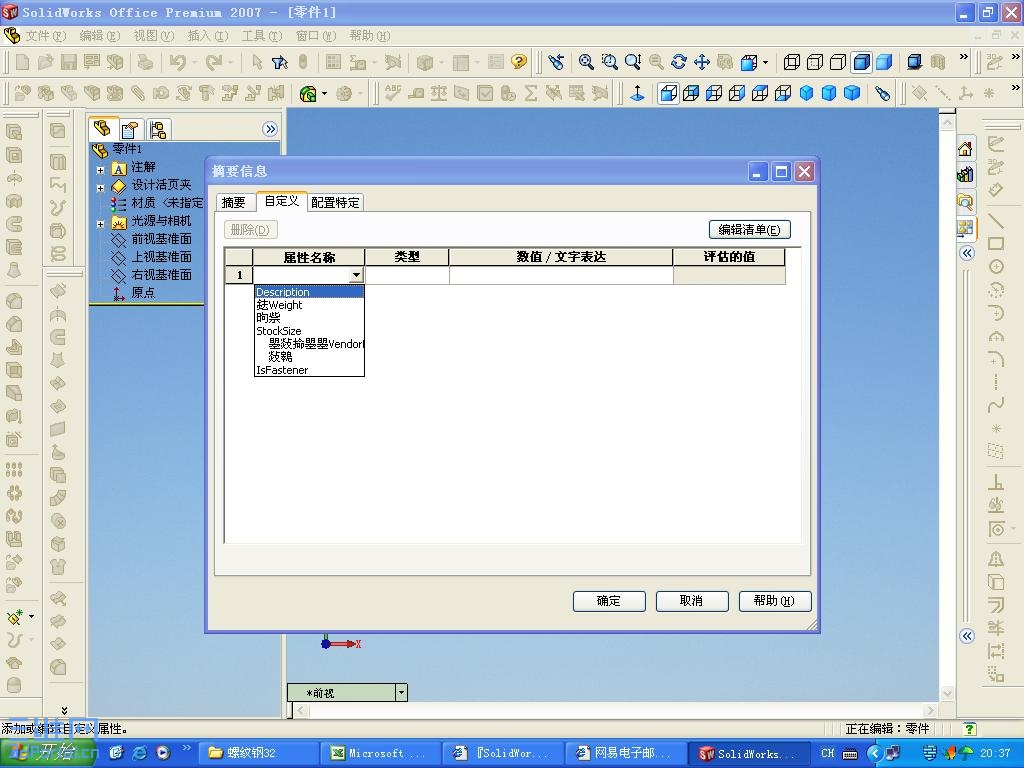Image resolution: width=1024 pixels, height=768 pixels.
Task: Select StockSize in the property list
Action: coord(308,331)
